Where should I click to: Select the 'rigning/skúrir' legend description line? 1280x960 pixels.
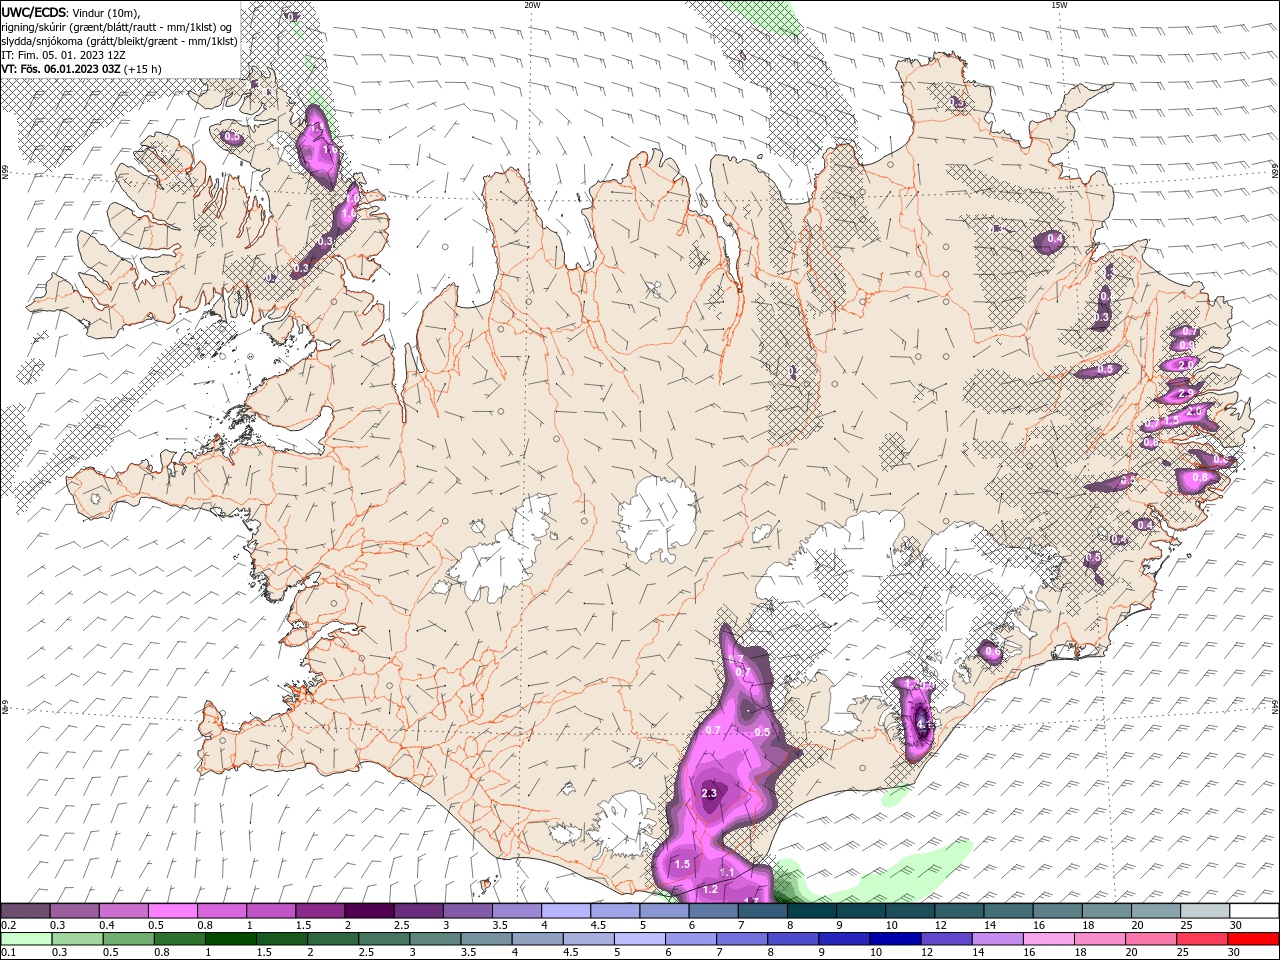tap(116, 26)
